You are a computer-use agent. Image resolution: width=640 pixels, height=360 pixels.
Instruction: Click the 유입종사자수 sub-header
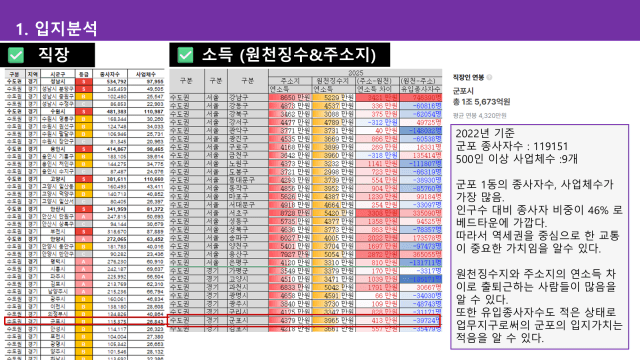[421, 89]
